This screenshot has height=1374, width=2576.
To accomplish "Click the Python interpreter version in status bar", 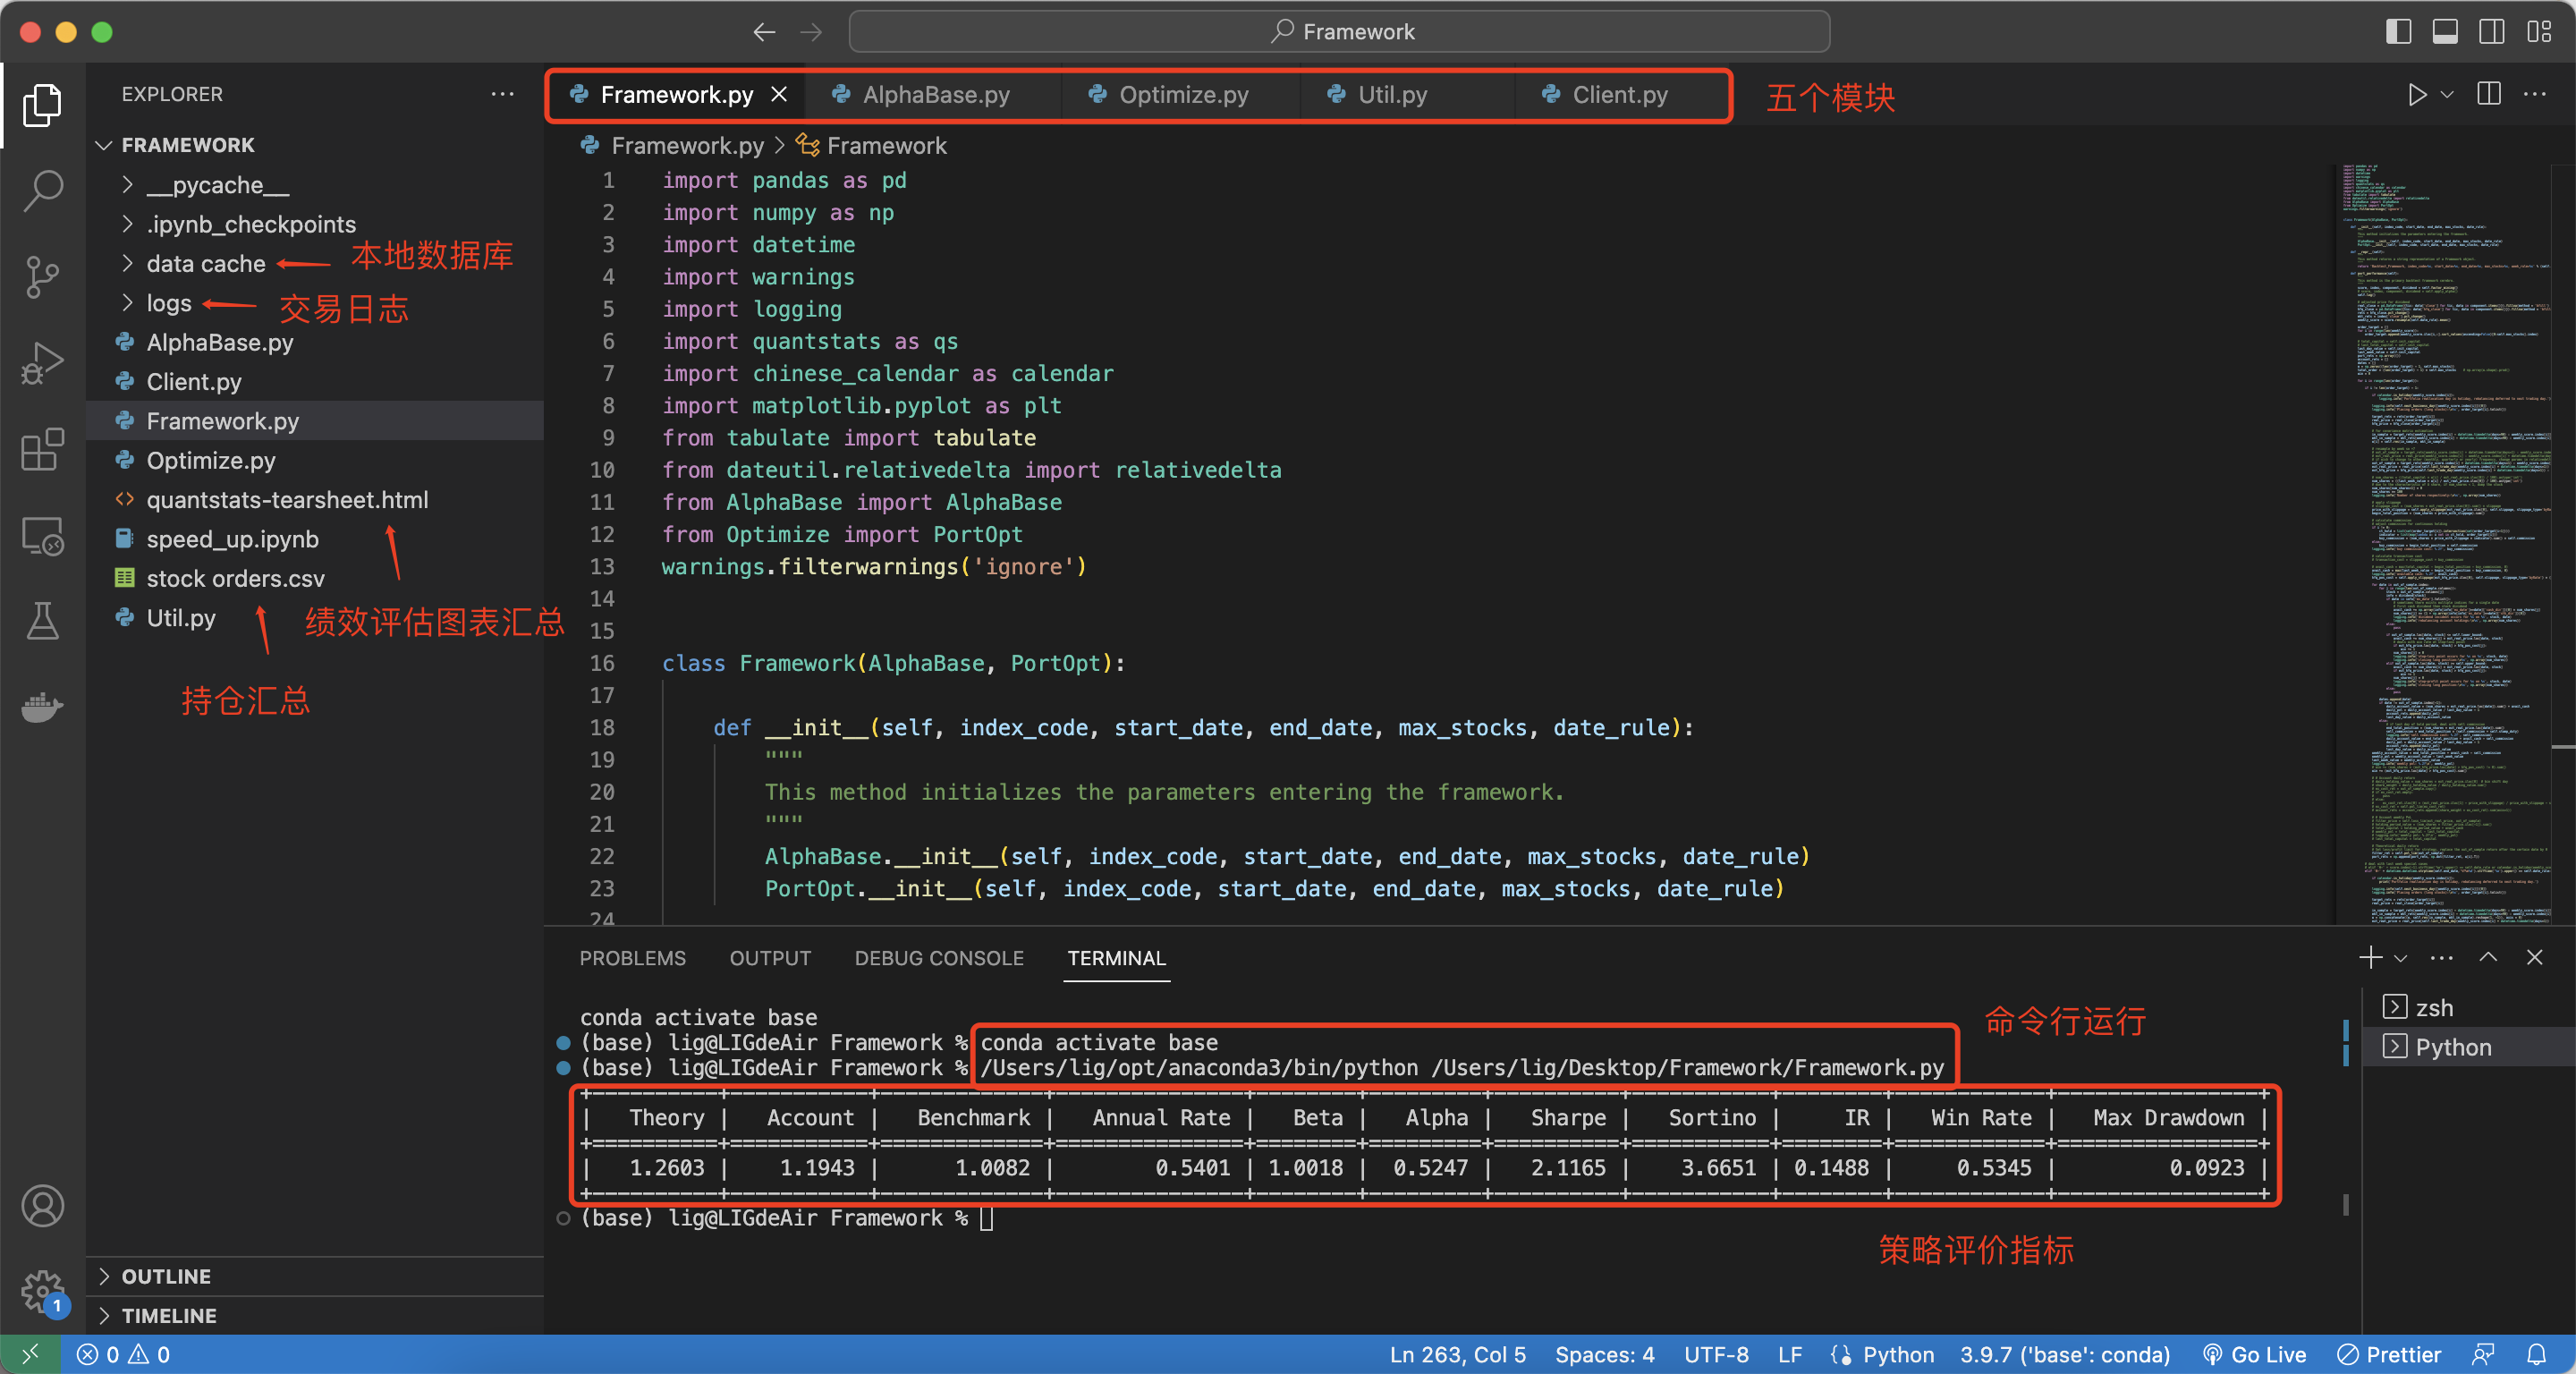I will coord(2064,1354).
